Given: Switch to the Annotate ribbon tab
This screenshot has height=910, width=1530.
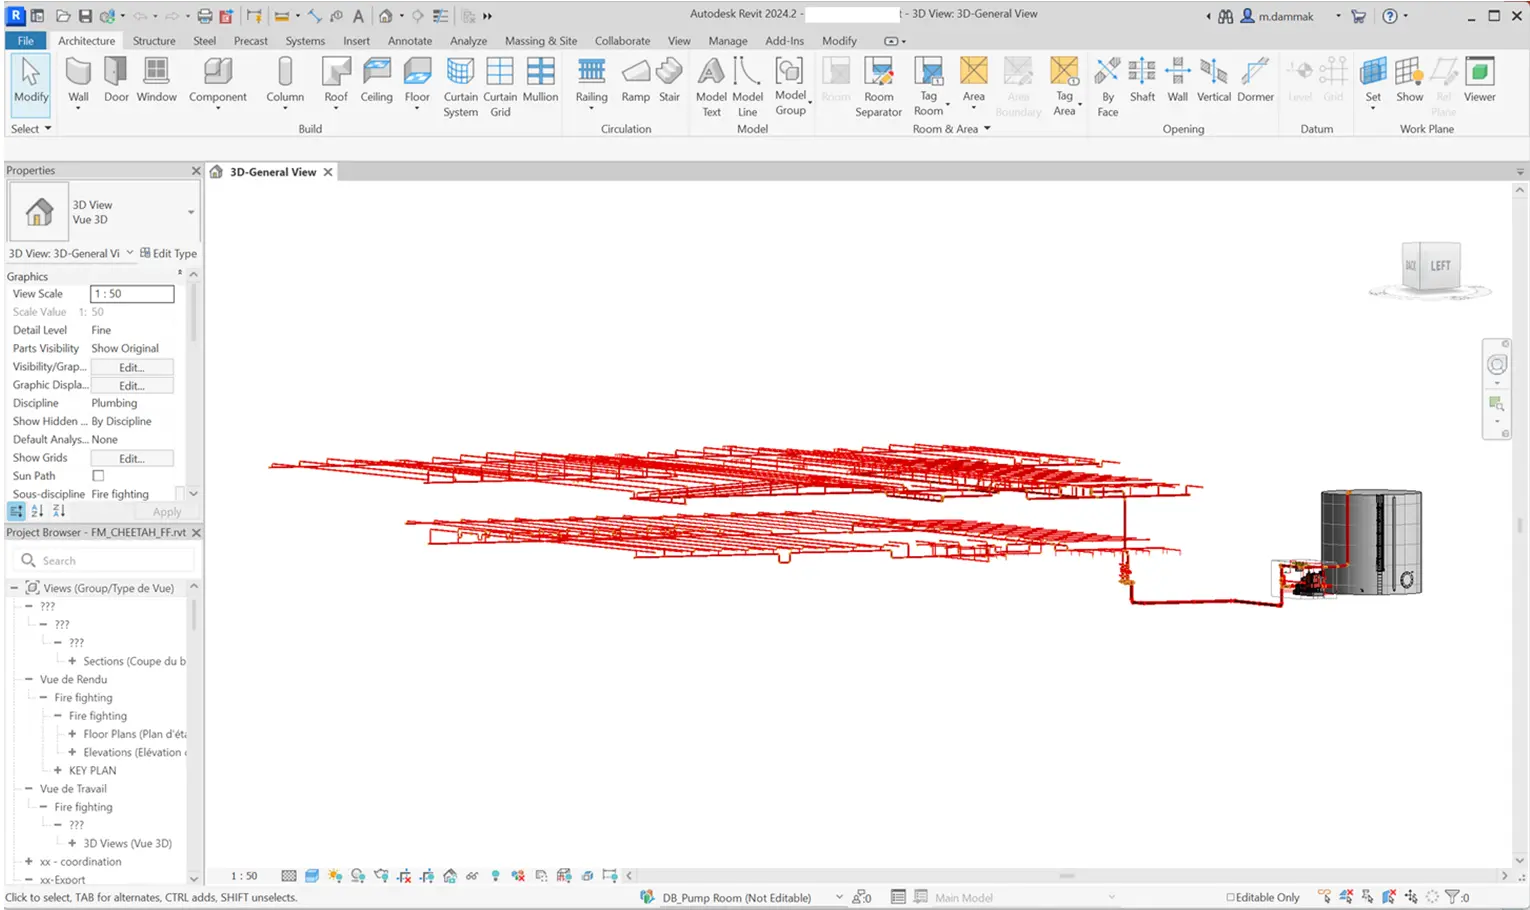Looking at the screenshot, I should point(410,41).
